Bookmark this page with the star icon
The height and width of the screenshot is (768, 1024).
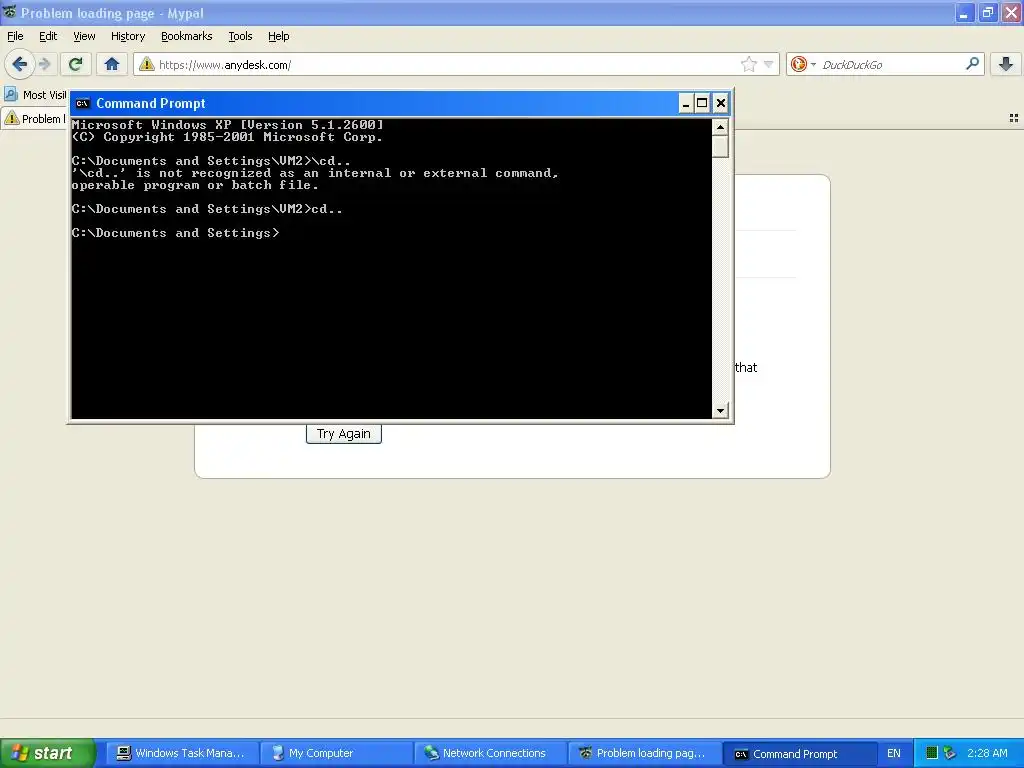(748, 64)
